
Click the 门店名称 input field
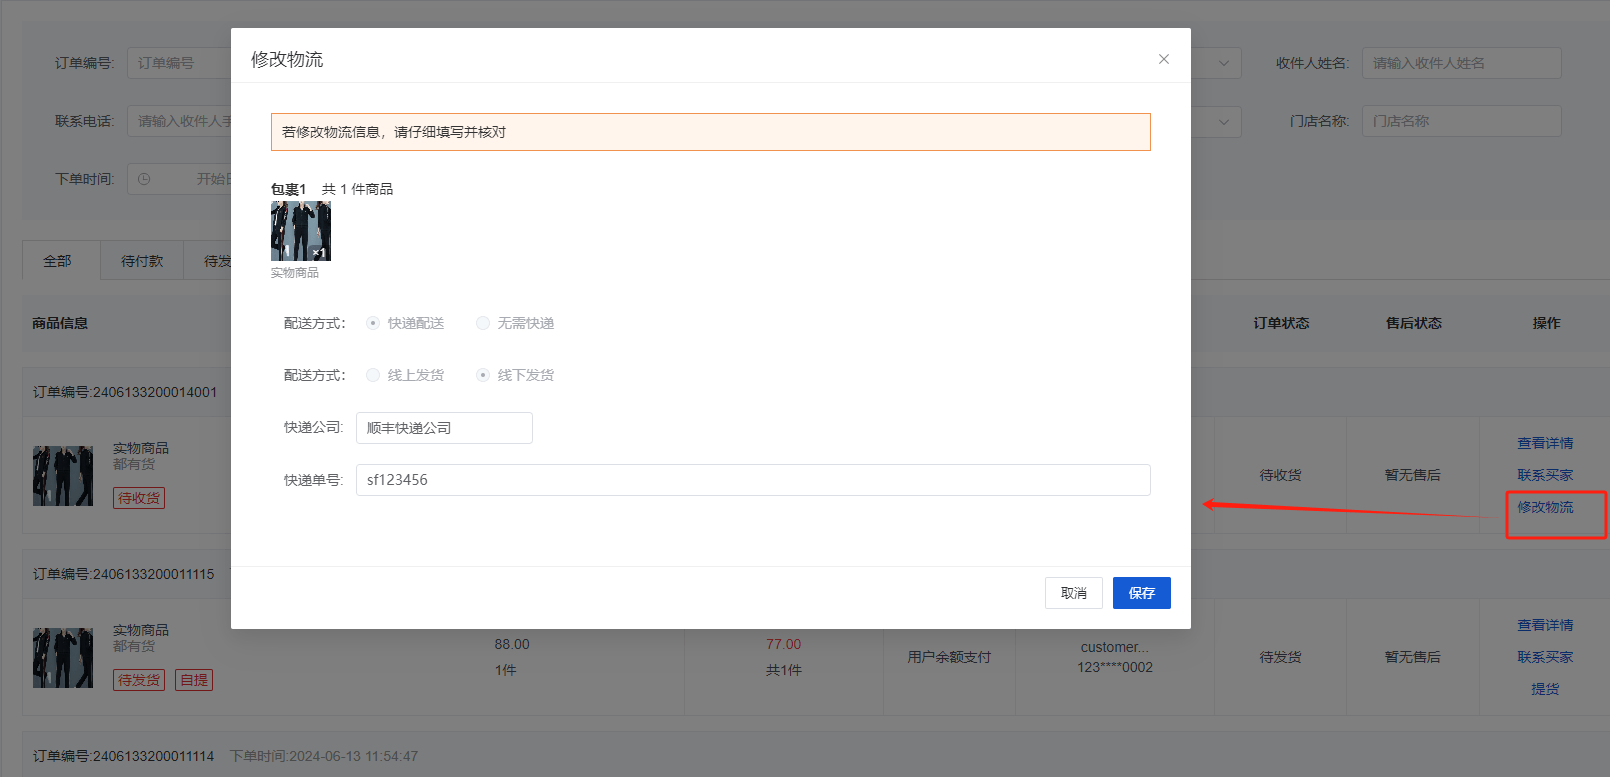pyautogui.click(x=1461, y=121)
